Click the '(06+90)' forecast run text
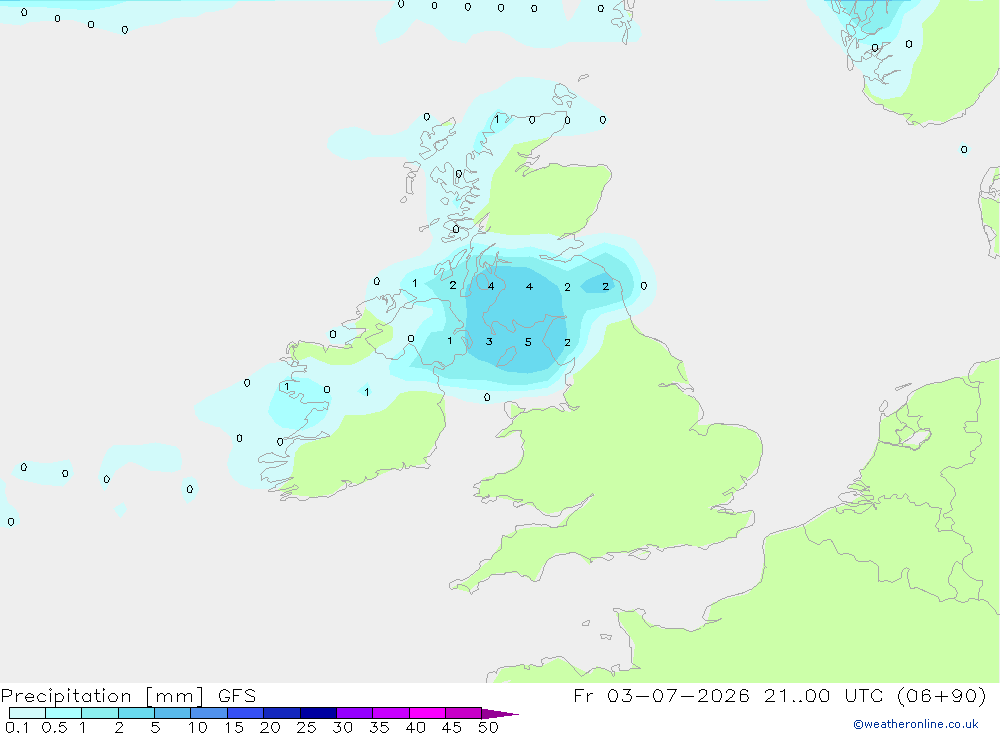This screenshot has width=1000, height=733. tap(941, 695)
